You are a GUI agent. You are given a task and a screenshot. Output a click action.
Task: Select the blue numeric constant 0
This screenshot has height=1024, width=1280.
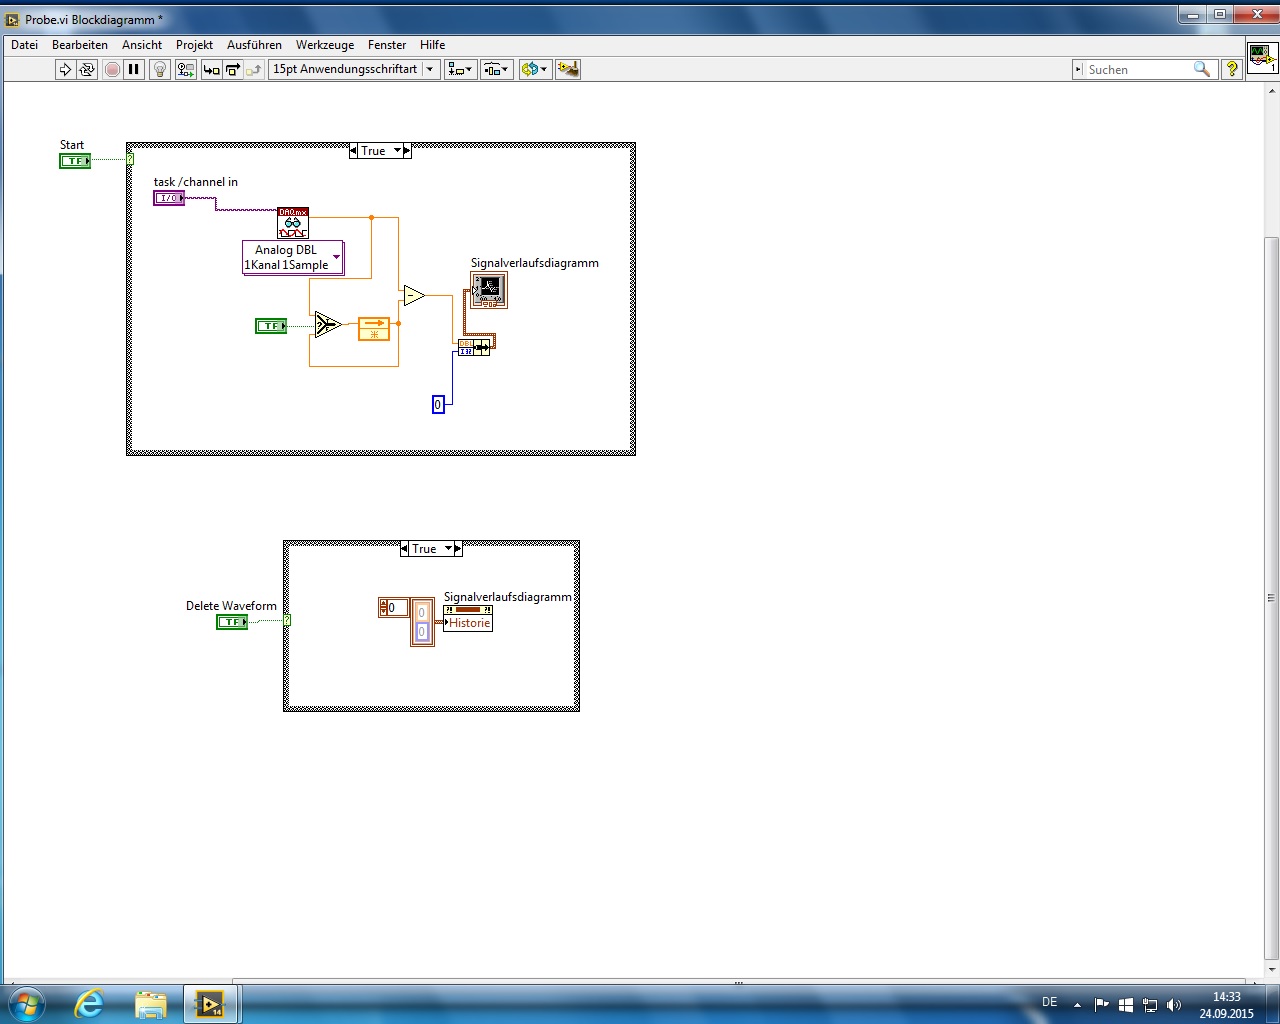[x=438, y=405]
